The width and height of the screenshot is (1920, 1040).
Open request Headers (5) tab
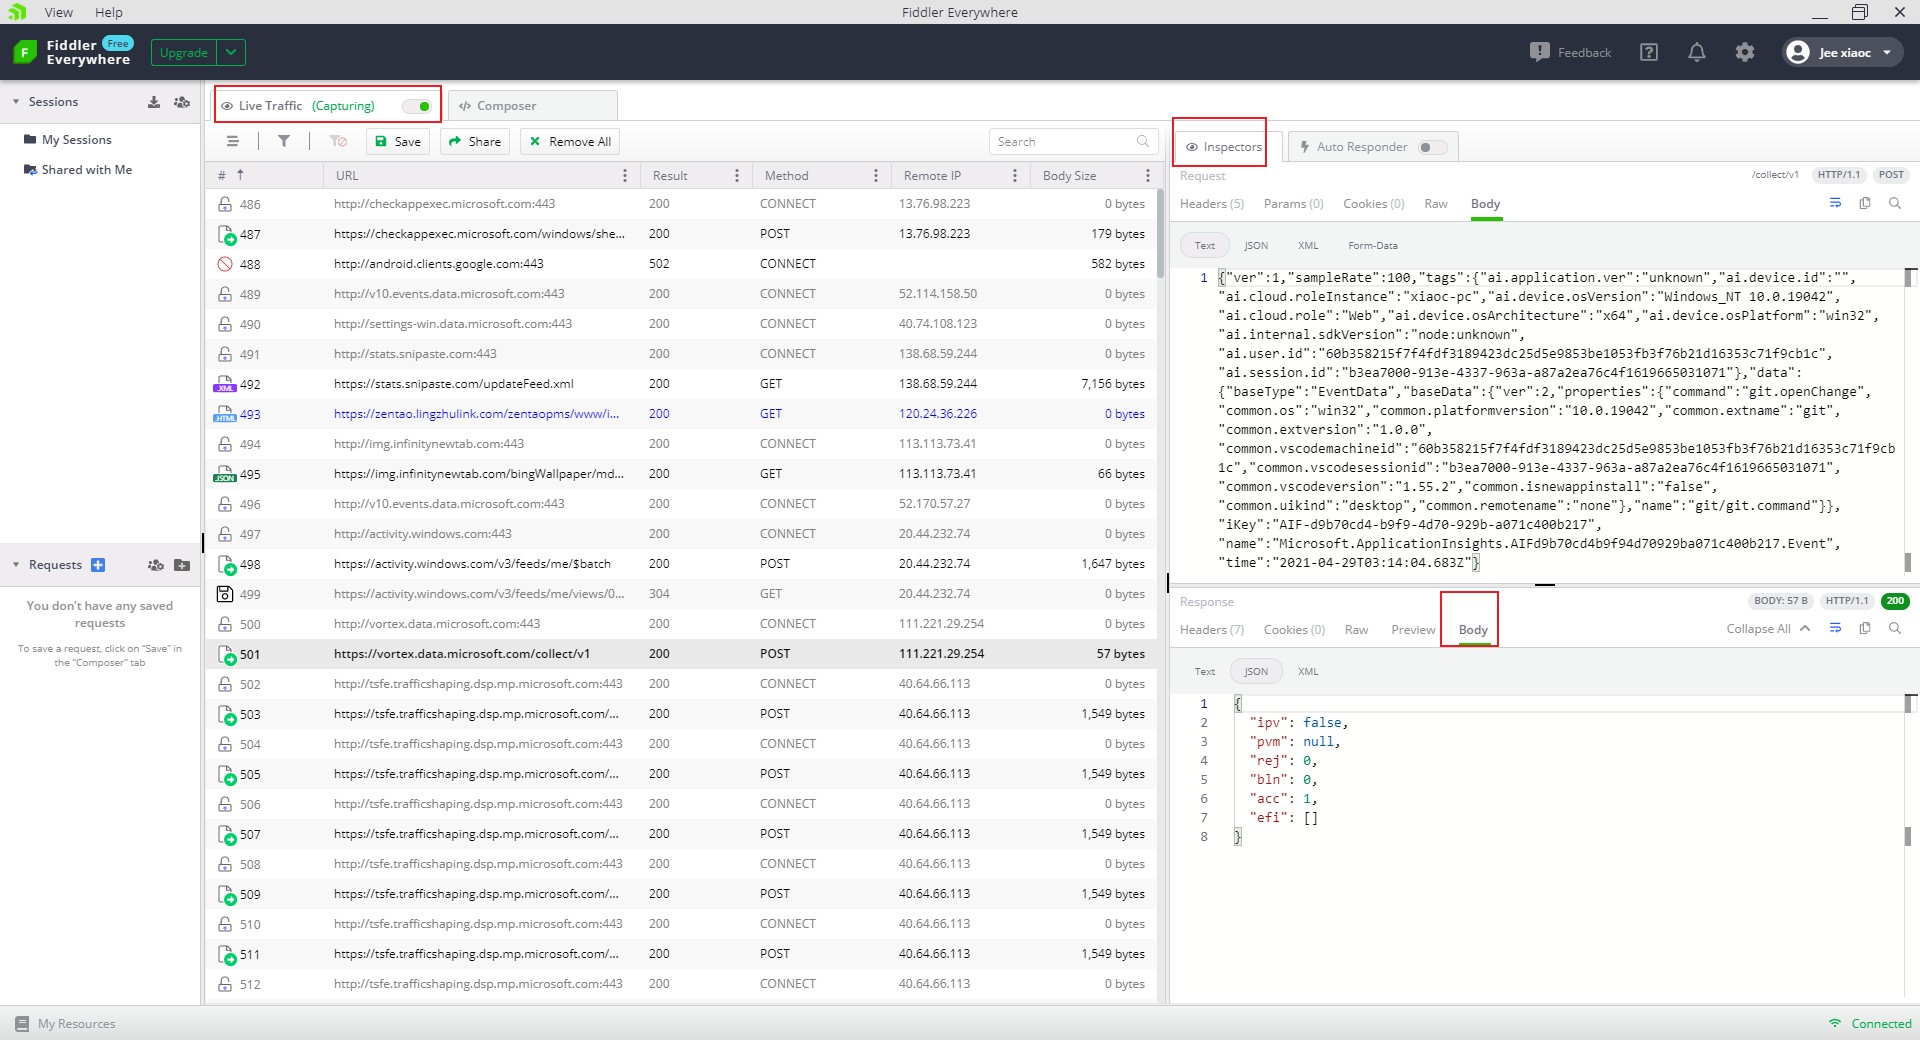point(1212,203)
